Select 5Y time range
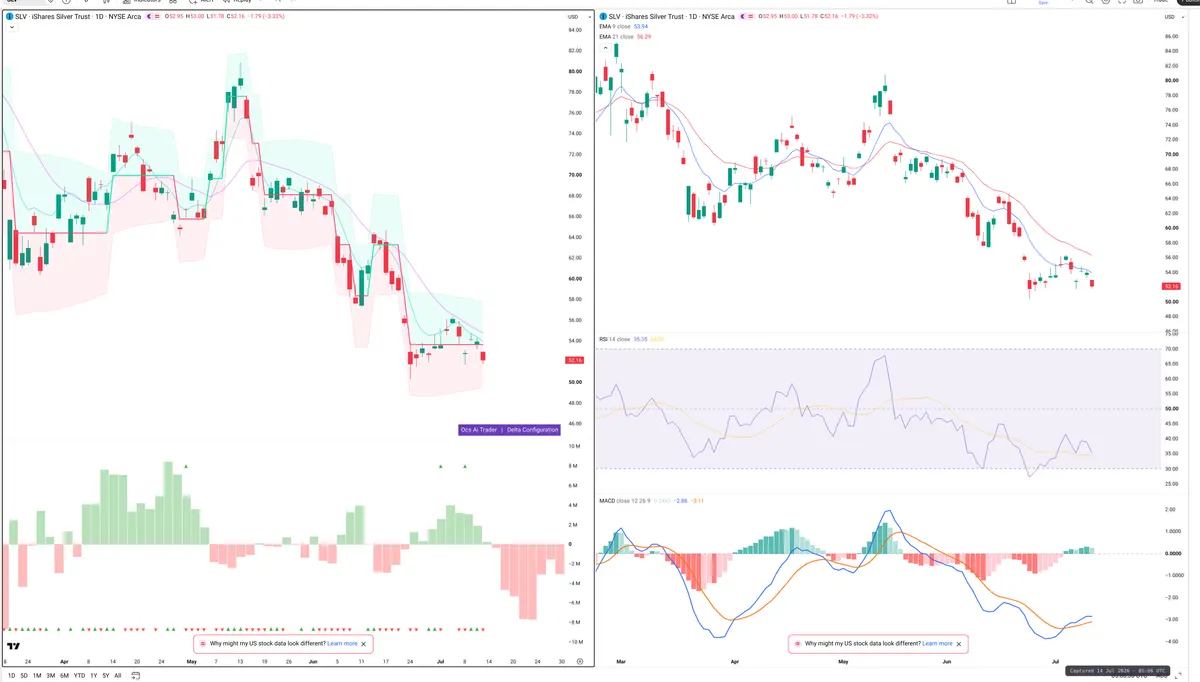Image resolution: width=1200 pixels, height=682 pixels. (105, 675)
